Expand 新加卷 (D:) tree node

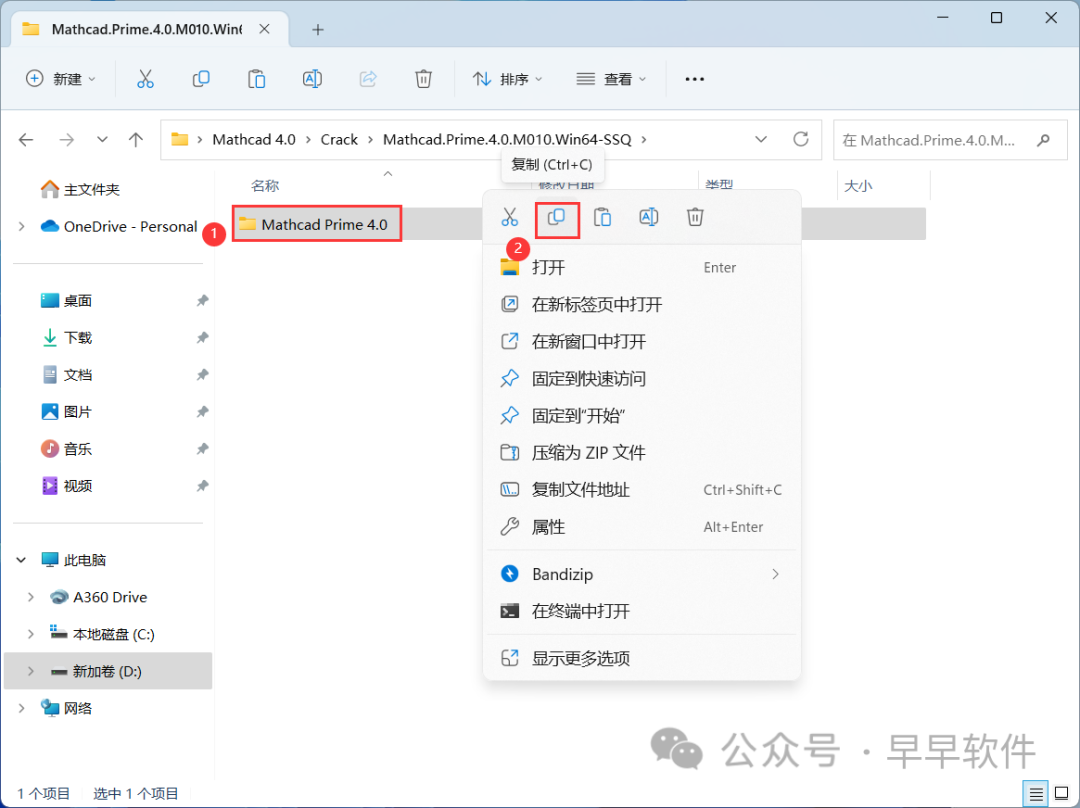tap(31, 671)
